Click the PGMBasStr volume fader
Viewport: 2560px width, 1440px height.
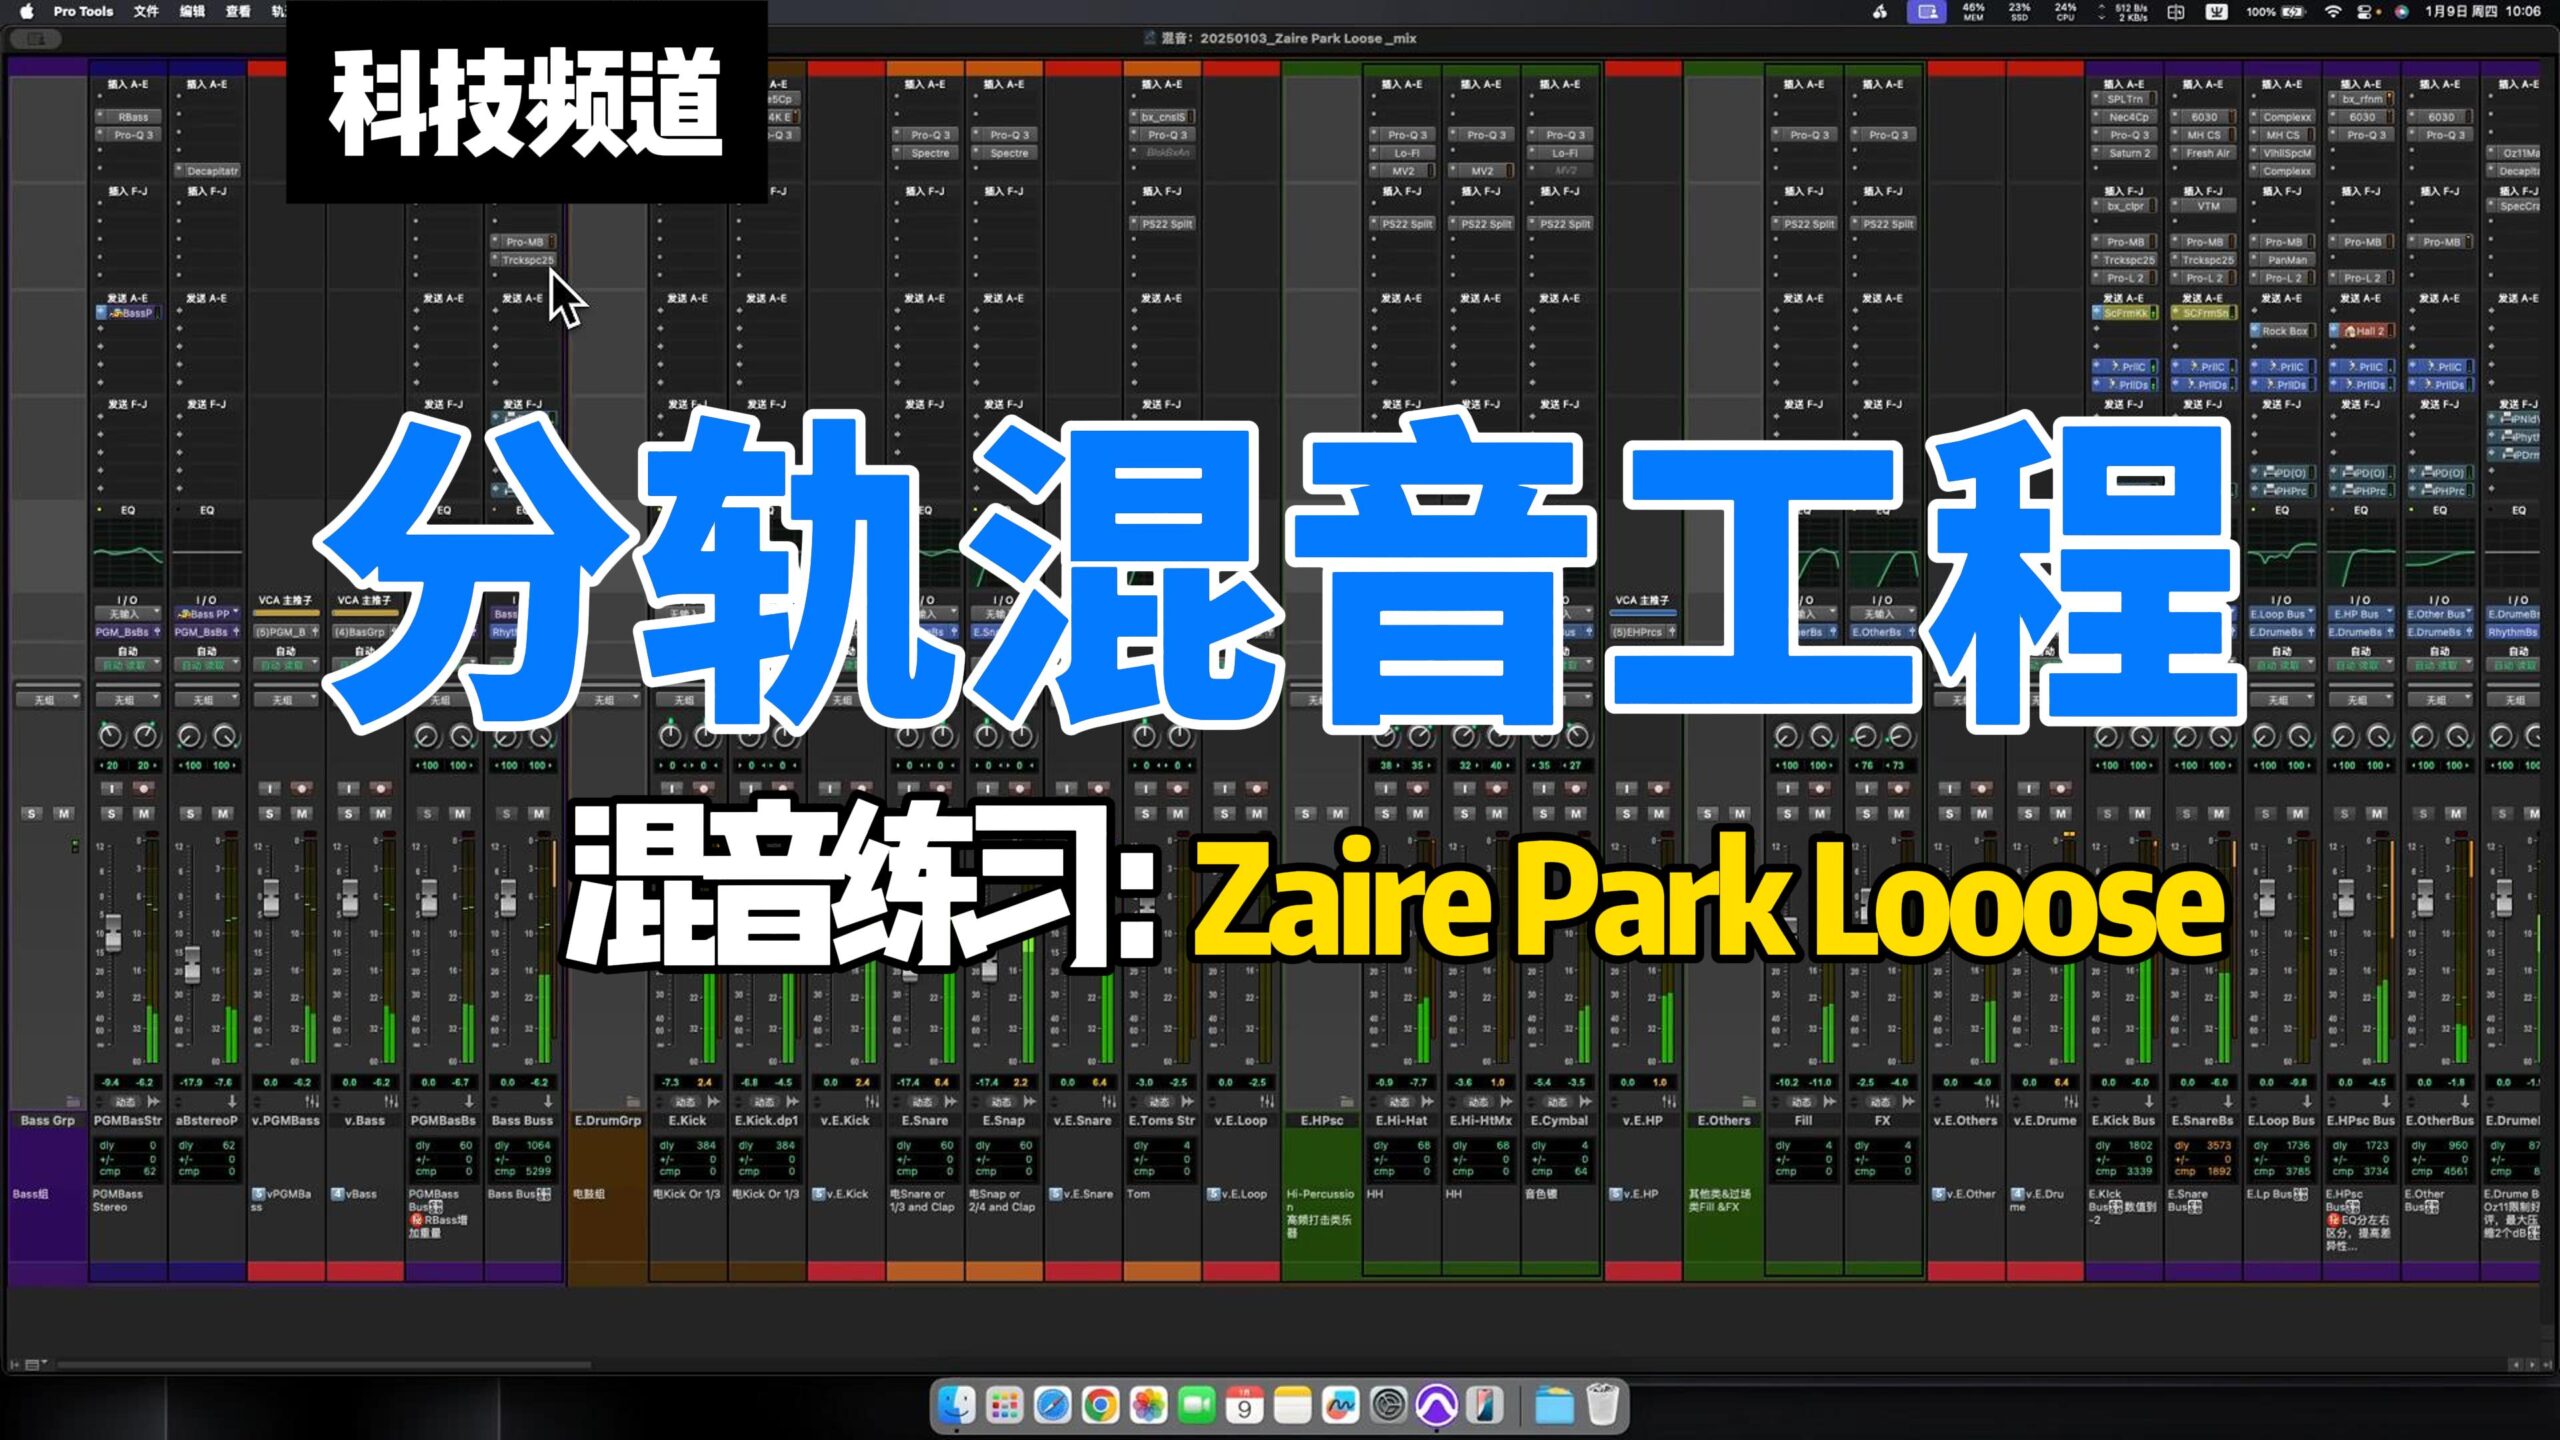tap(113, 932)
